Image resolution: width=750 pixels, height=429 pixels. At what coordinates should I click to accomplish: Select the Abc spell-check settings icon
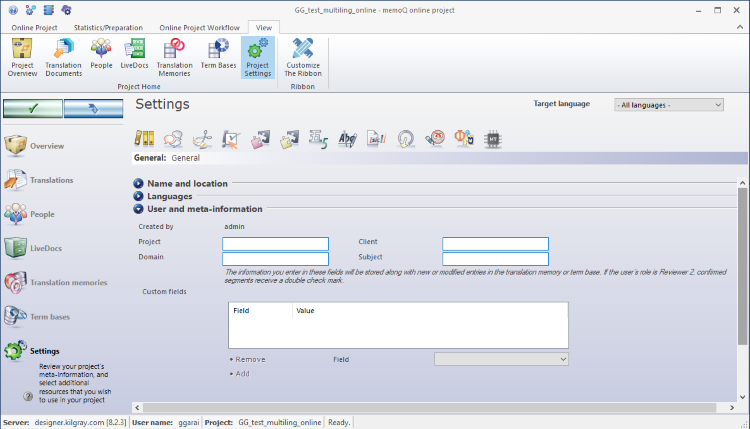click(348, 138)
